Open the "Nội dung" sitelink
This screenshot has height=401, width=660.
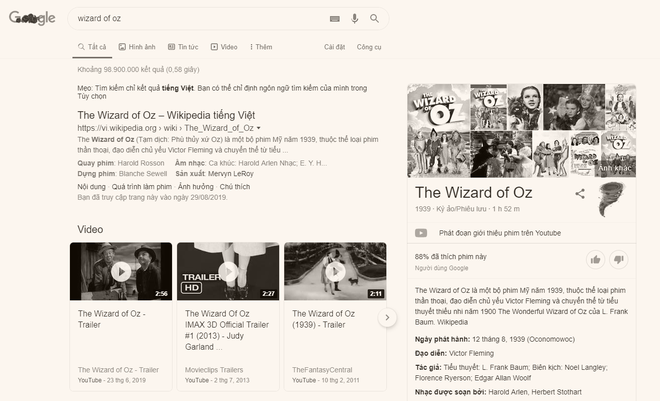(x=91, y=186)
